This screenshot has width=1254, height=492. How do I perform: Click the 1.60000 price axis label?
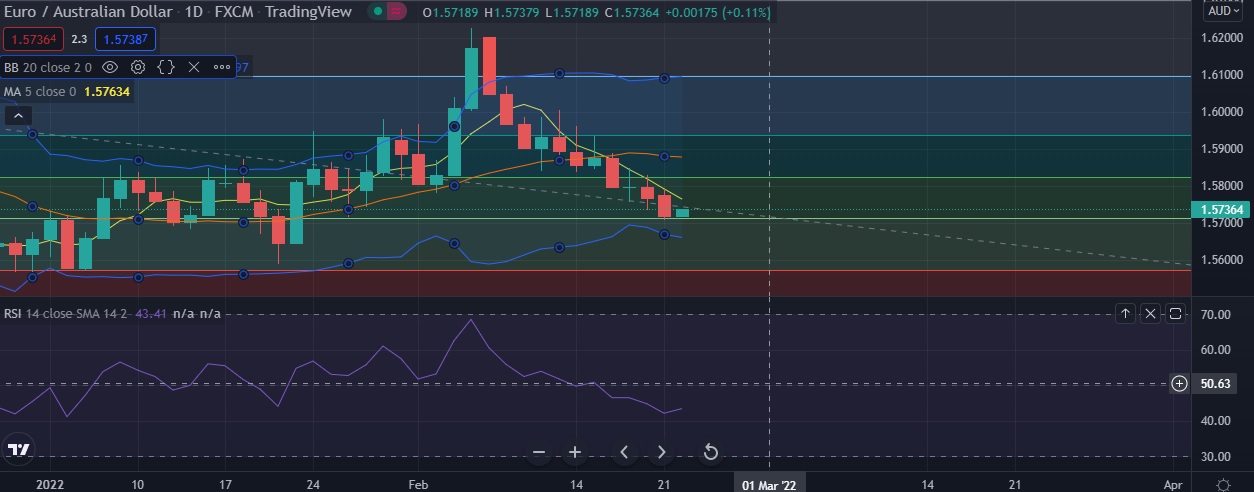pyautogui.click(x=1223, y=112)
